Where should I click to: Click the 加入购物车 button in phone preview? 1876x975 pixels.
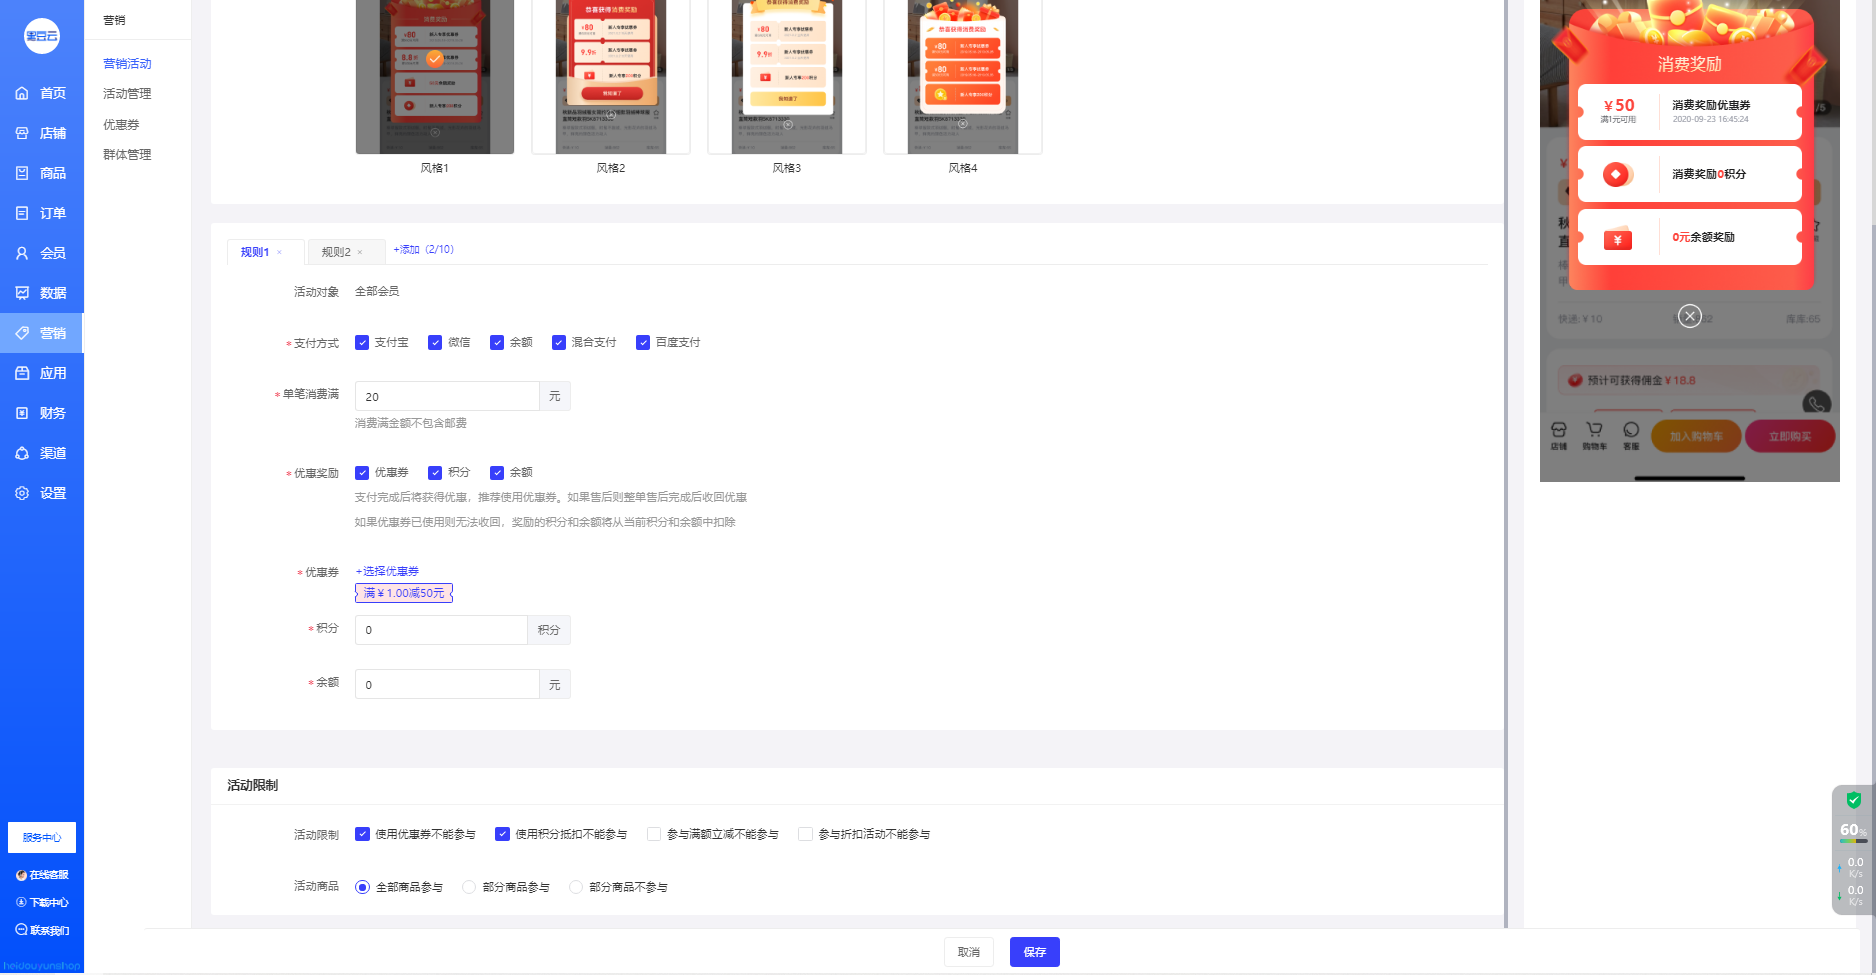pyautogui.click(x=1696, y=437)
